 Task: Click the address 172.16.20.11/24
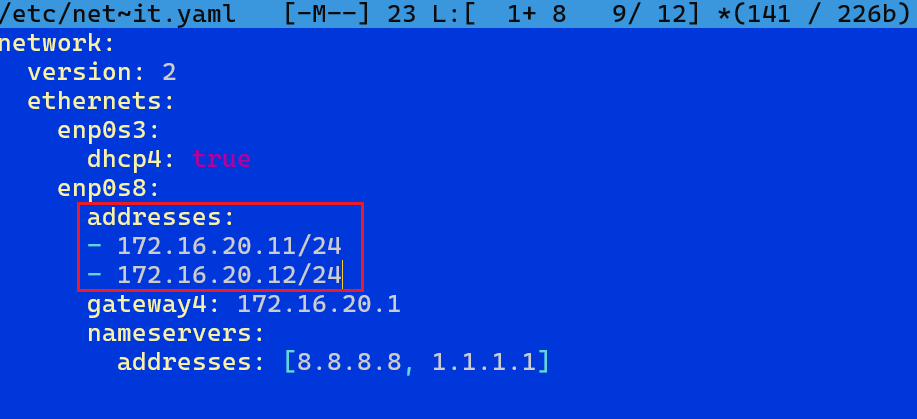pos(229,246)
